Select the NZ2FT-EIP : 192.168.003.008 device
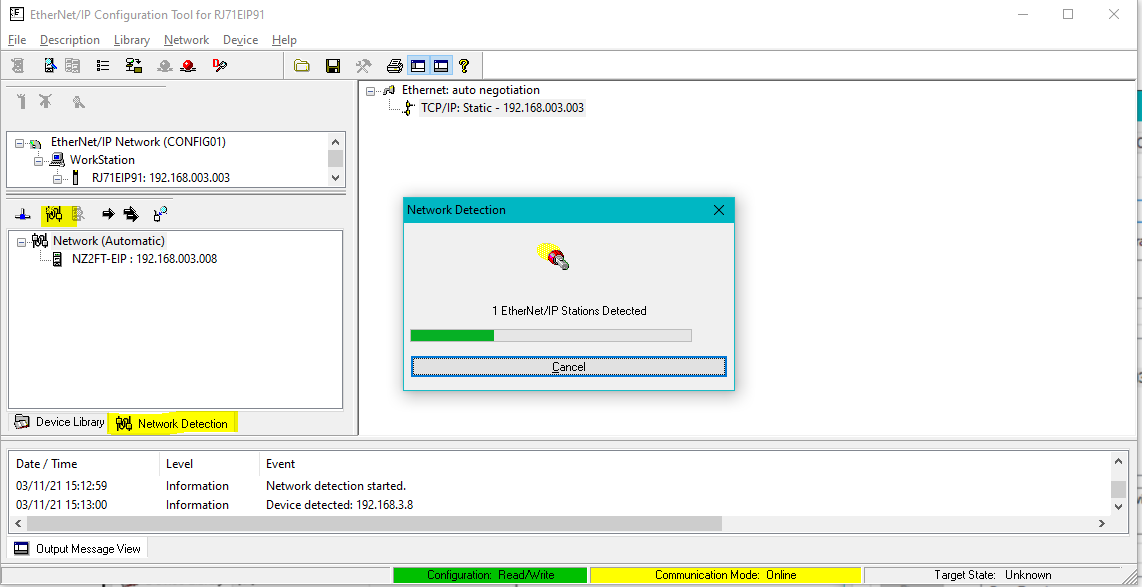 [144, 259]
